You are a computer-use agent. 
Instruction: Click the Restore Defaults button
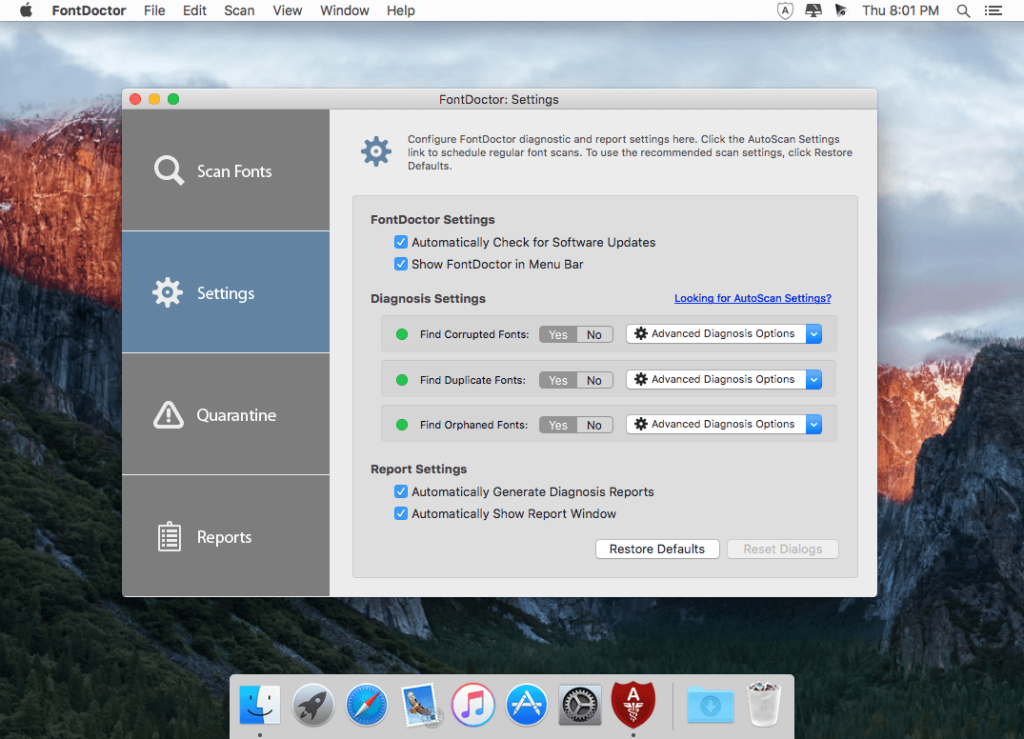657,548
